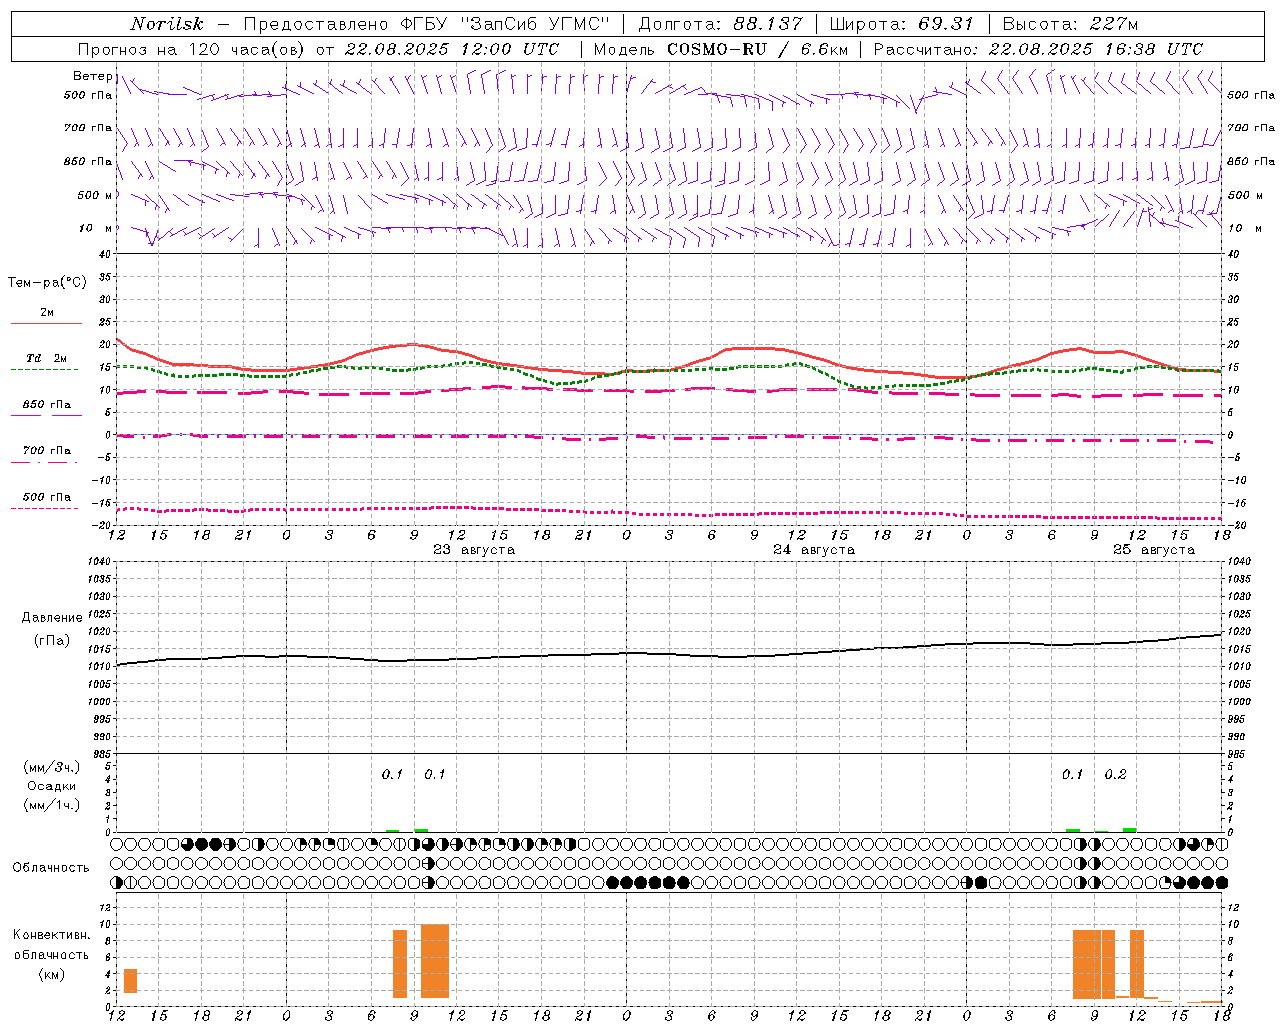1280x1024 pixels.
Task: Click the Осадки panel label
Action: tap(52, 786)
